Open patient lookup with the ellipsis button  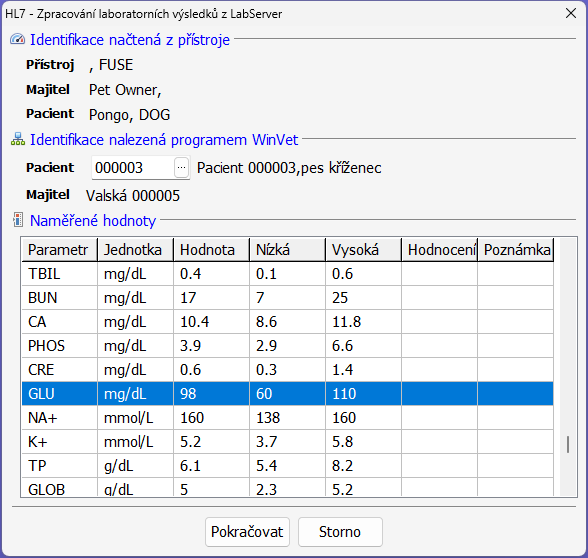click(x=182, y=167)
